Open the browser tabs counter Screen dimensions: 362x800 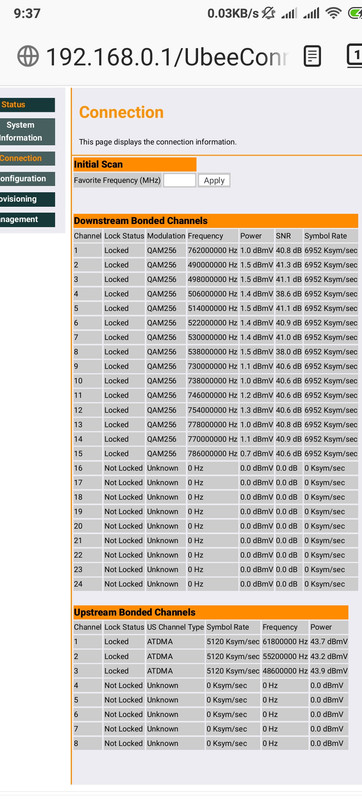(354, 56)
